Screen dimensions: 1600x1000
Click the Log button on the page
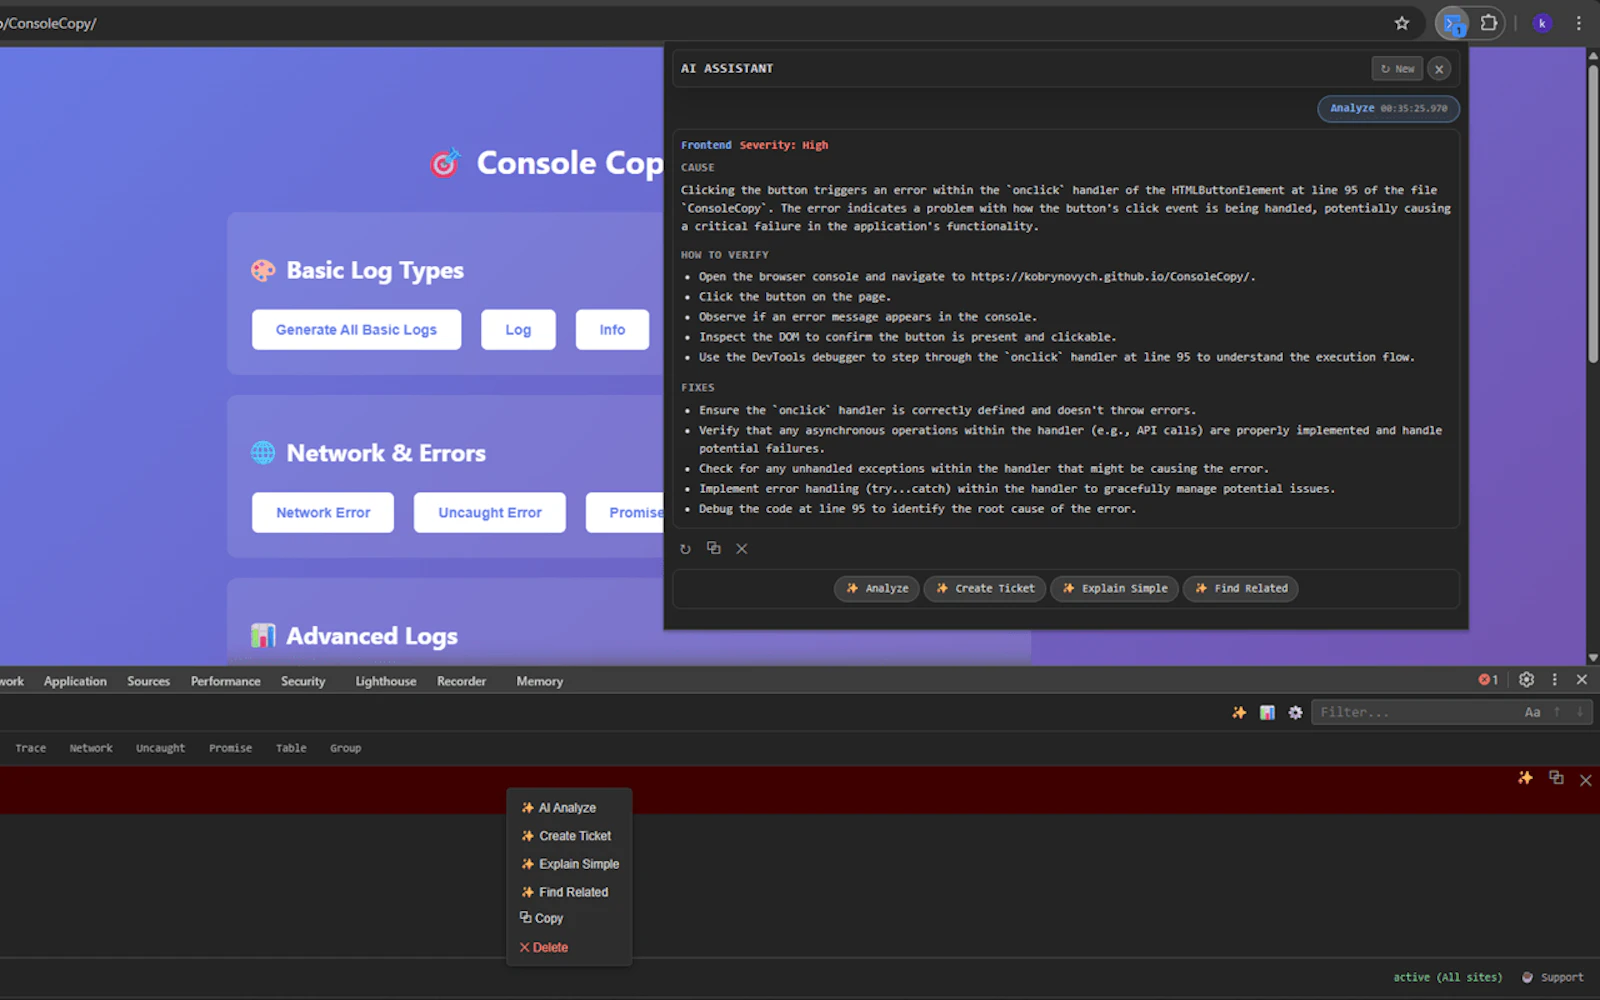518,330
